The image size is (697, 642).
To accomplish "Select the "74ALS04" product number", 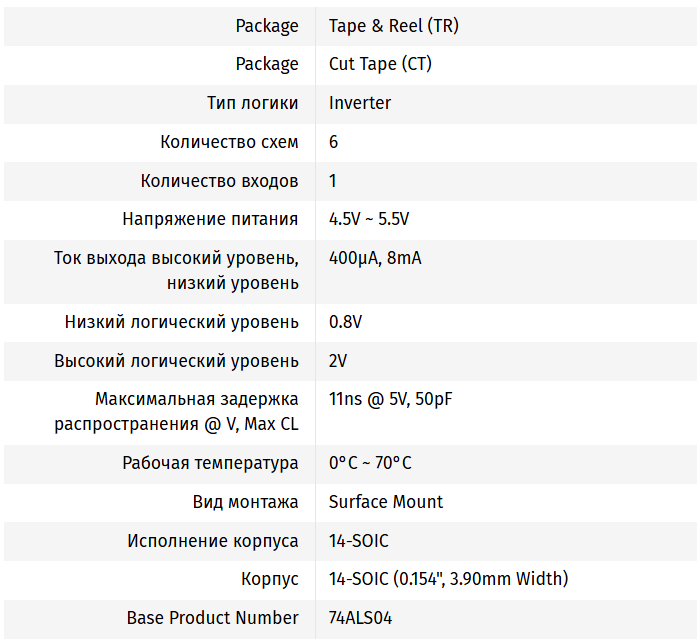I will [360, 618].
